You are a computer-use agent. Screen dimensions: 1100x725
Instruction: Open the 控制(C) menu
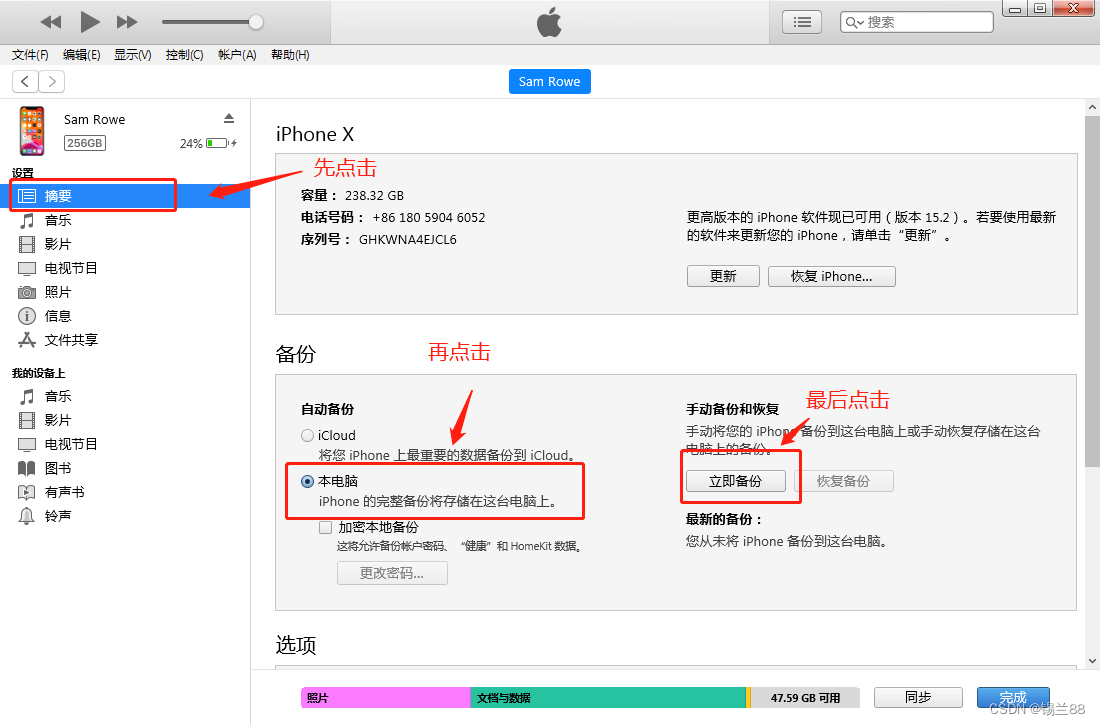[185, 55]
